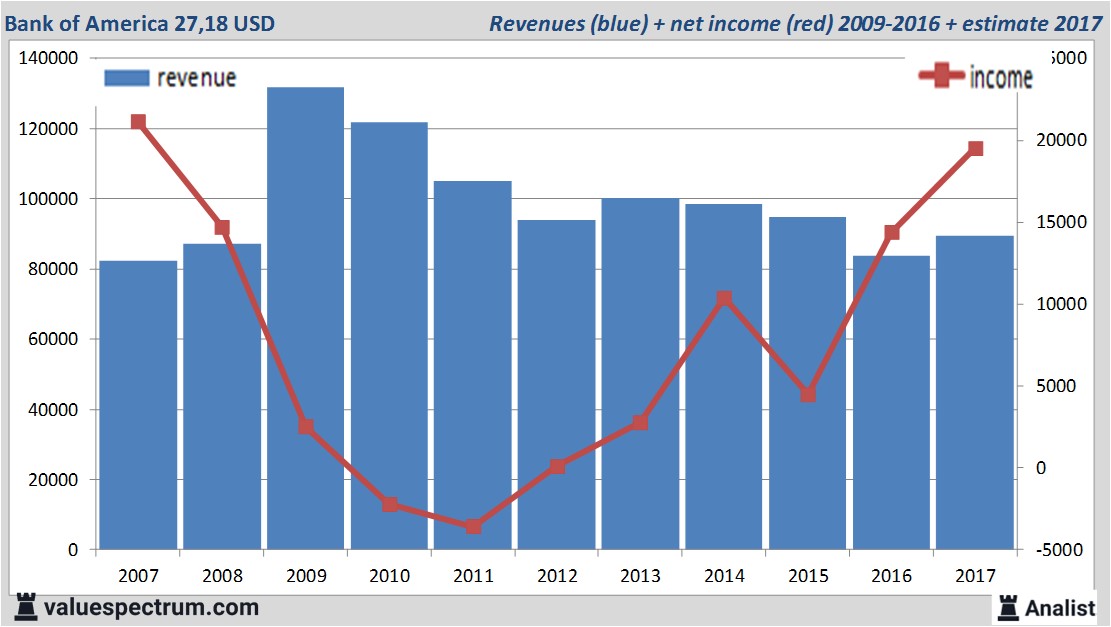Screen dimensions: 1111x627
Task: Click the 2013 blue revenue bar
Action: tap(640, 374)
